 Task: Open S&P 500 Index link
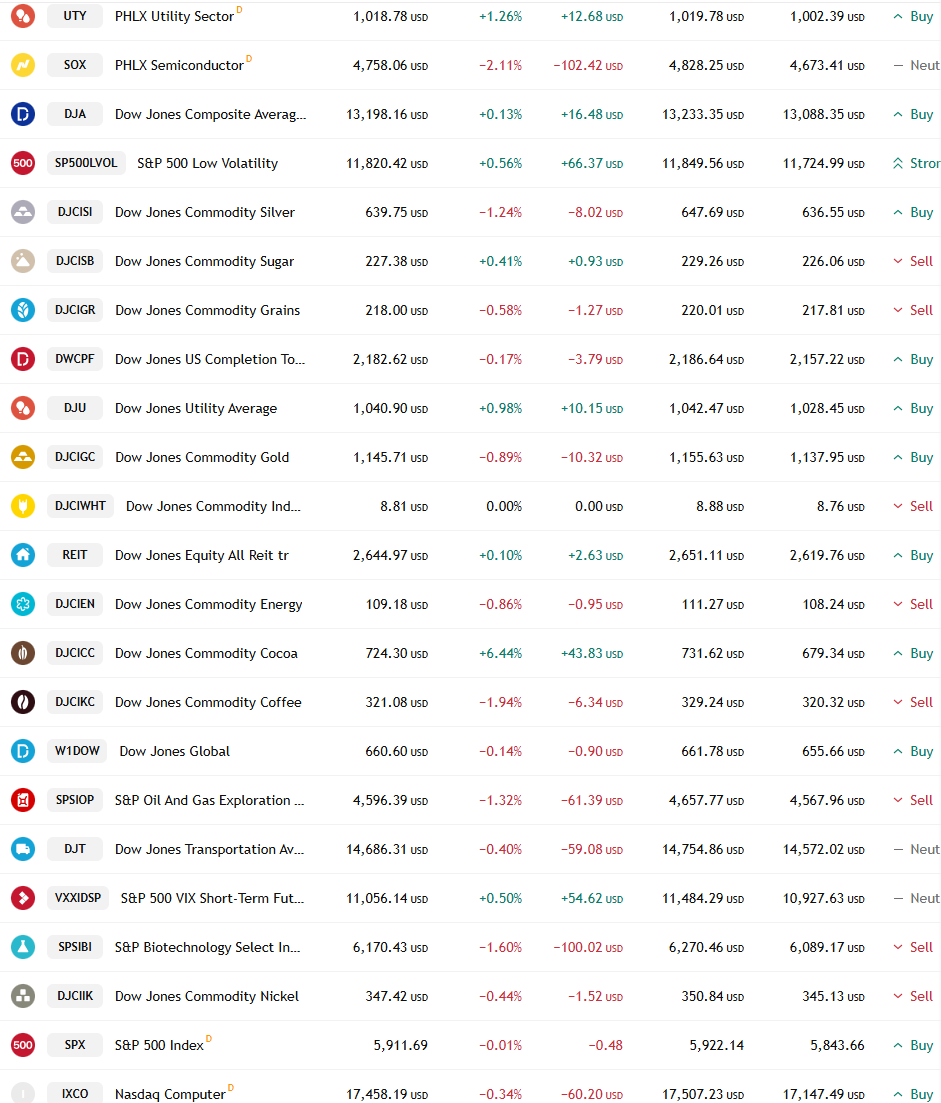[x=159, y=1045]
